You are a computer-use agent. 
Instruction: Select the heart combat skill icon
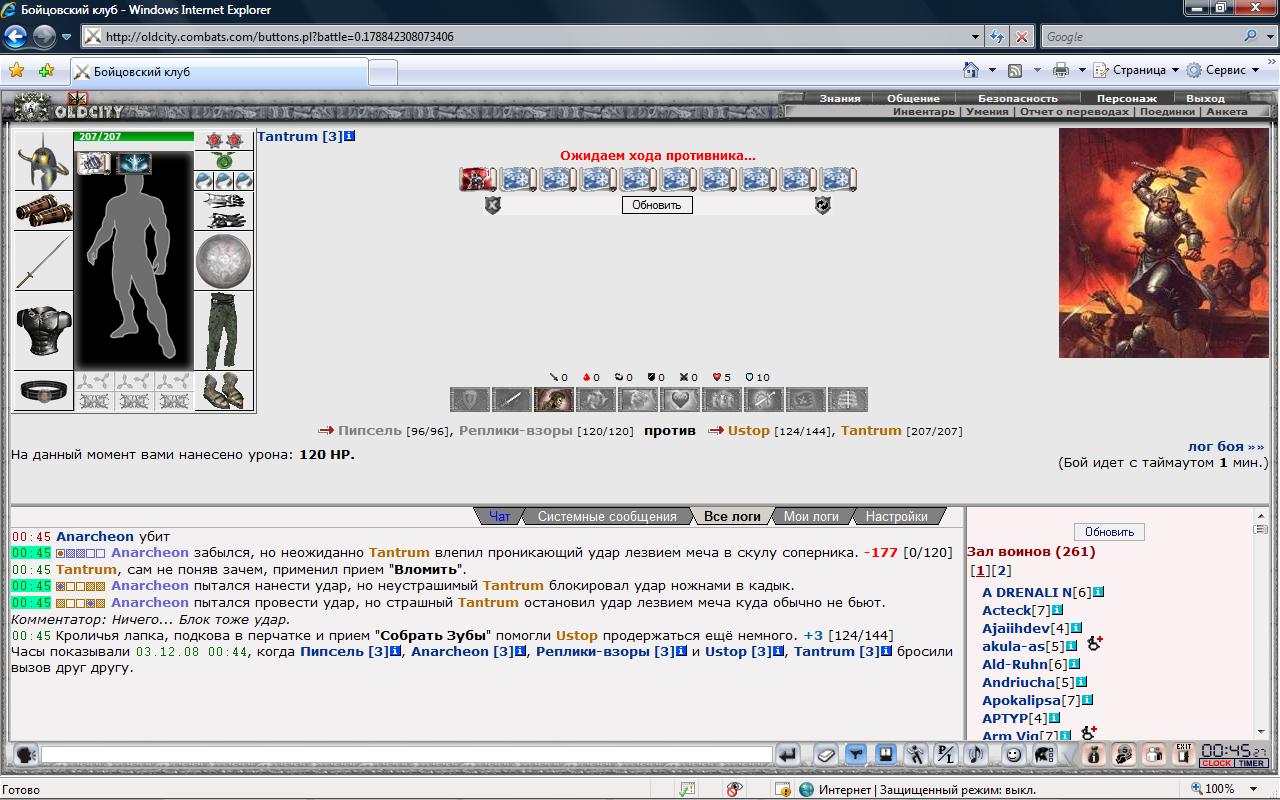click(679, 400)
